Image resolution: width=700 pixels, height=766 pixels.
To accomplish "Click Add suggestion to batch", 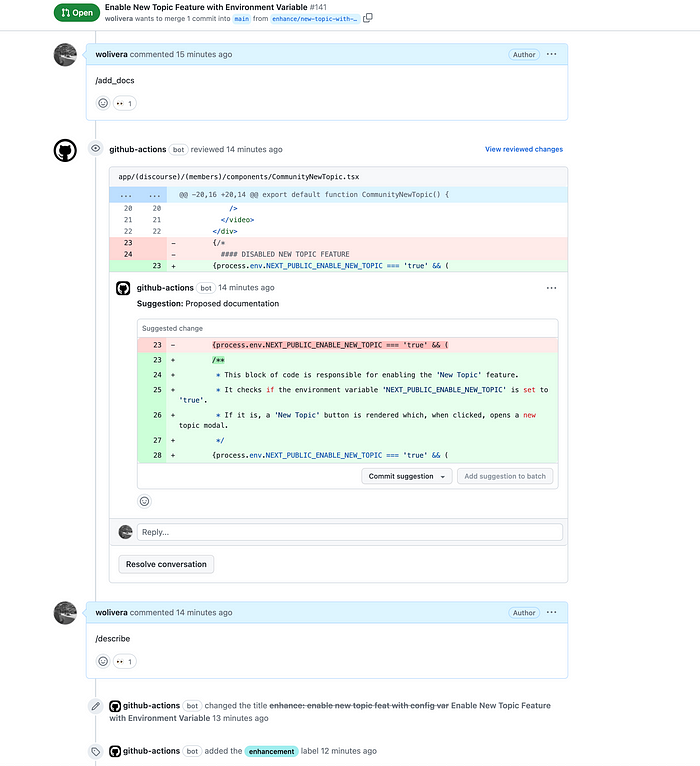I will point(505,476).
